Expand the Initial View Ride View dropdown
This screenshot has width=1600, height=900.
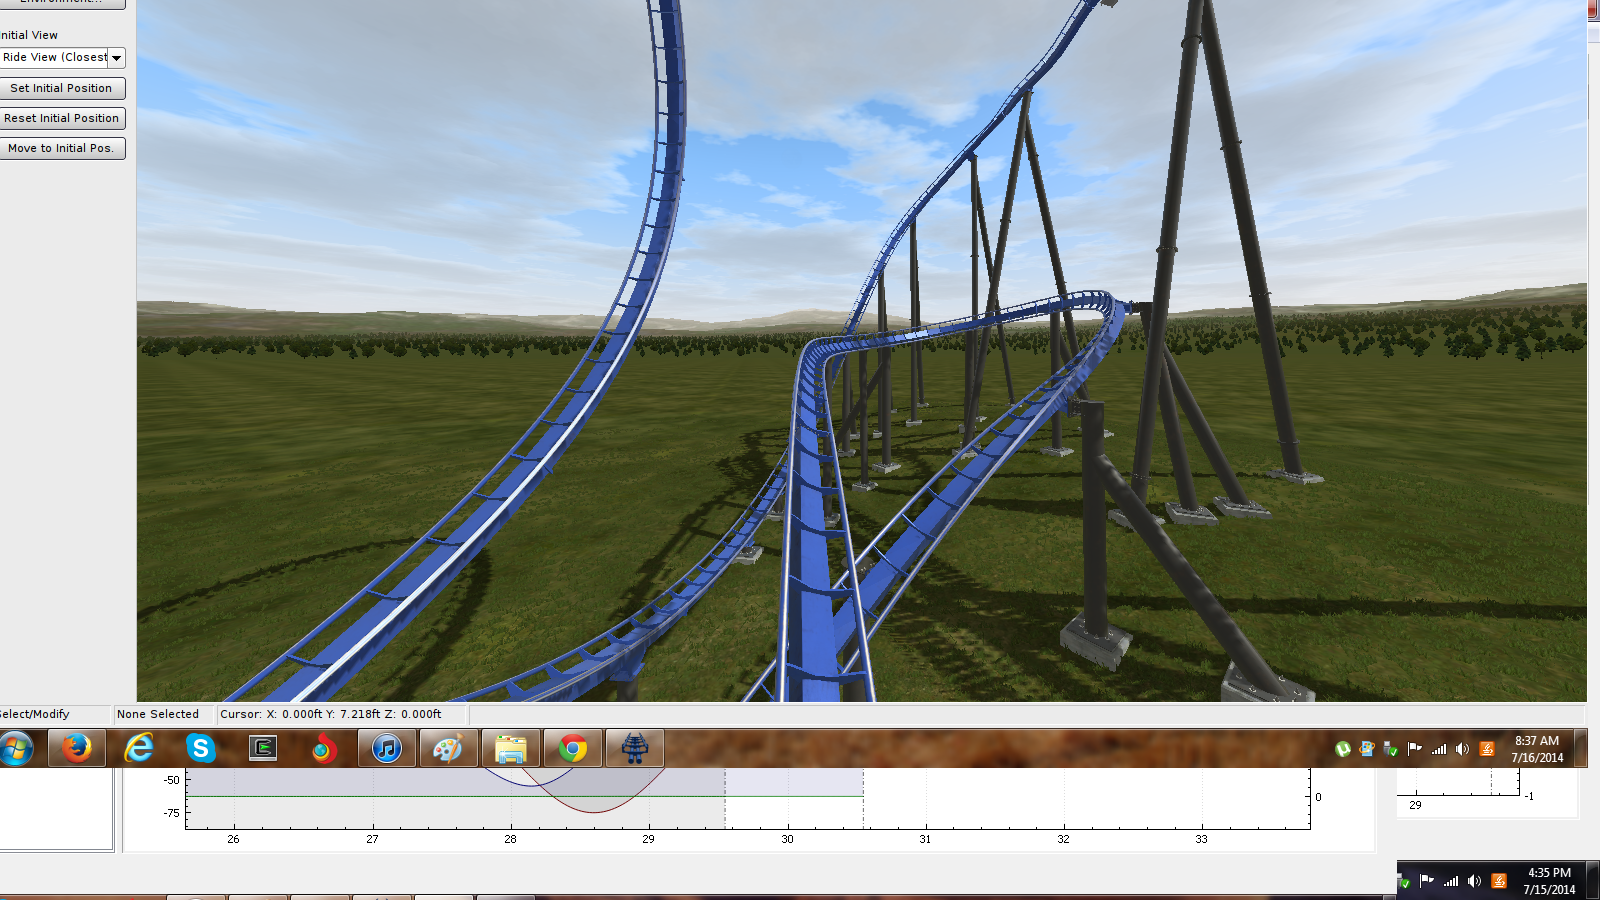[116, 58]
